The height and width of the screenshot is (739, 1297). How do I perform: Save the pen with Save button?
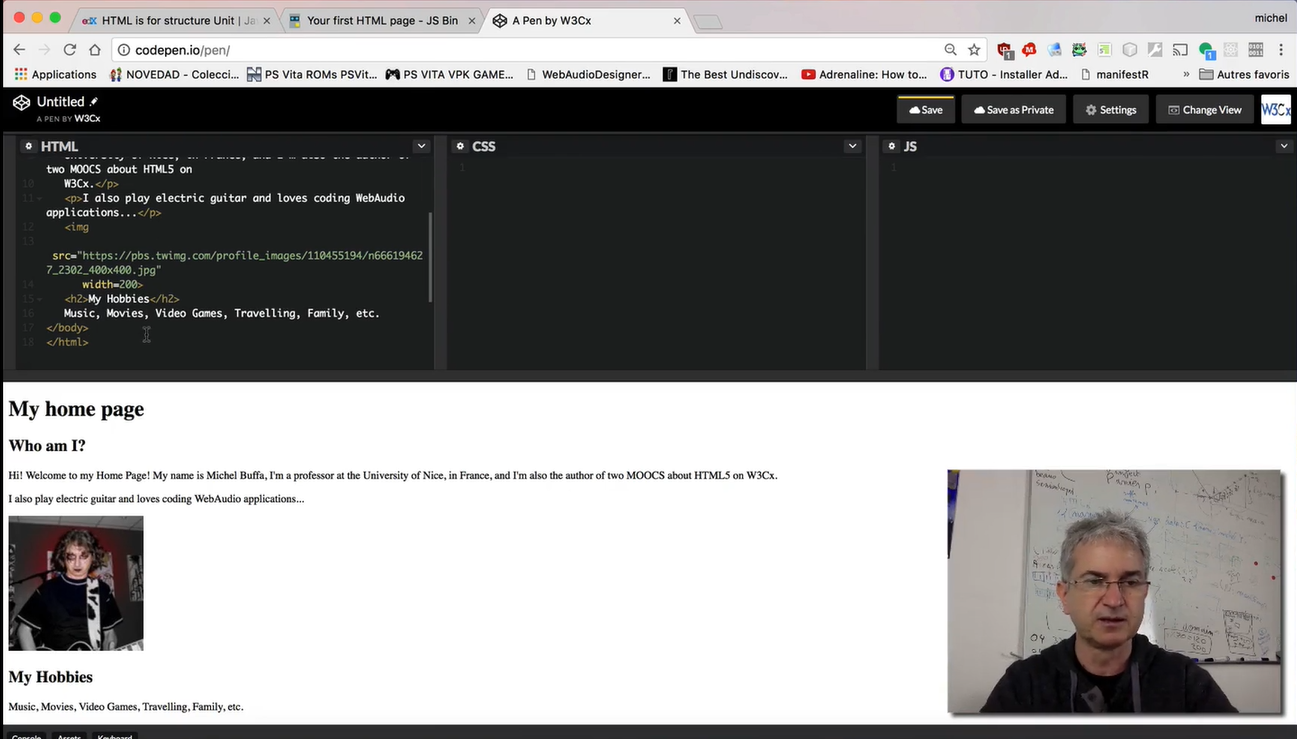click(x=926, y=110)
